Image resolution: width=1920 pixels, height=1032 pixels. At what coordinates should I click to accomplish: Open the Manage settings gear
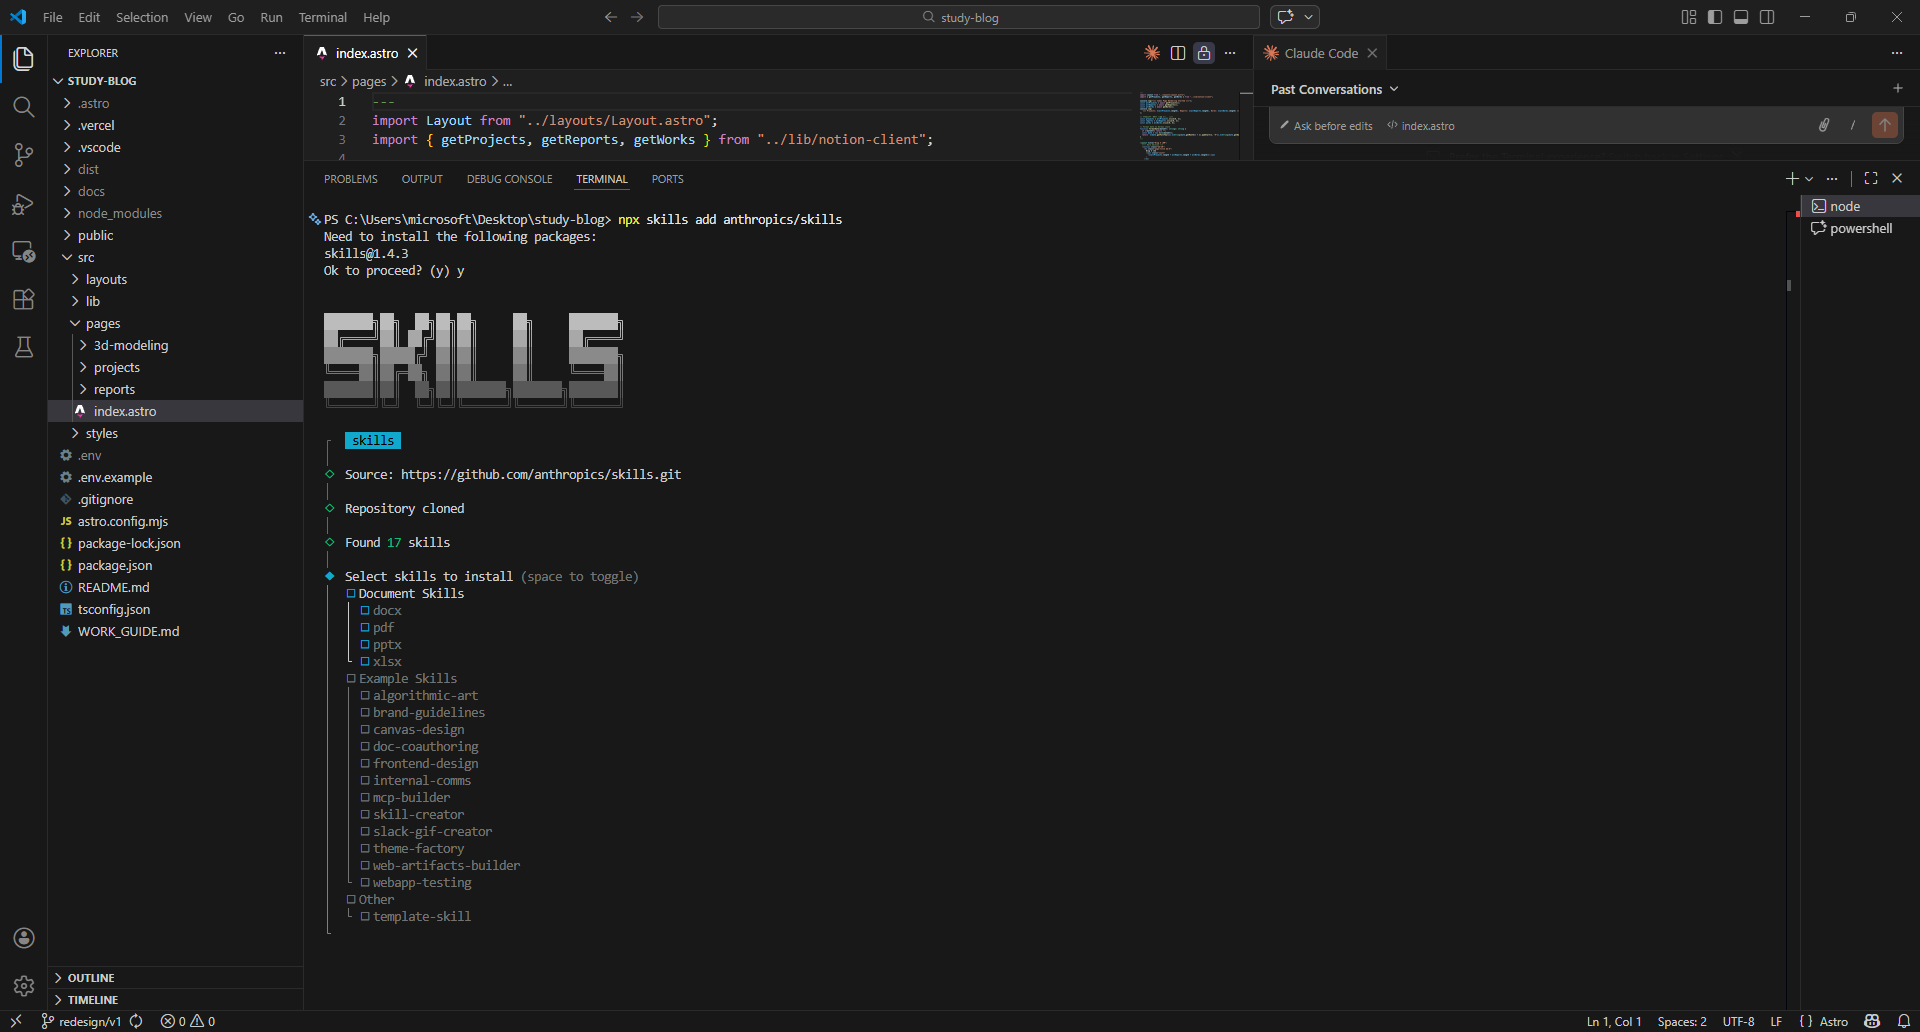pos(24,986)
